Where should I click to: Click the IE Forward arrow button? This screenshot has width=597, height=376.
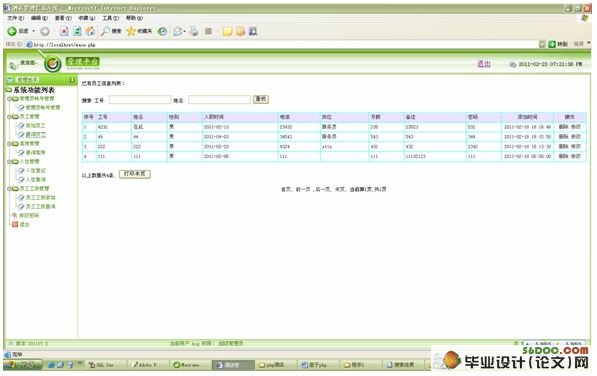point(45,31)
